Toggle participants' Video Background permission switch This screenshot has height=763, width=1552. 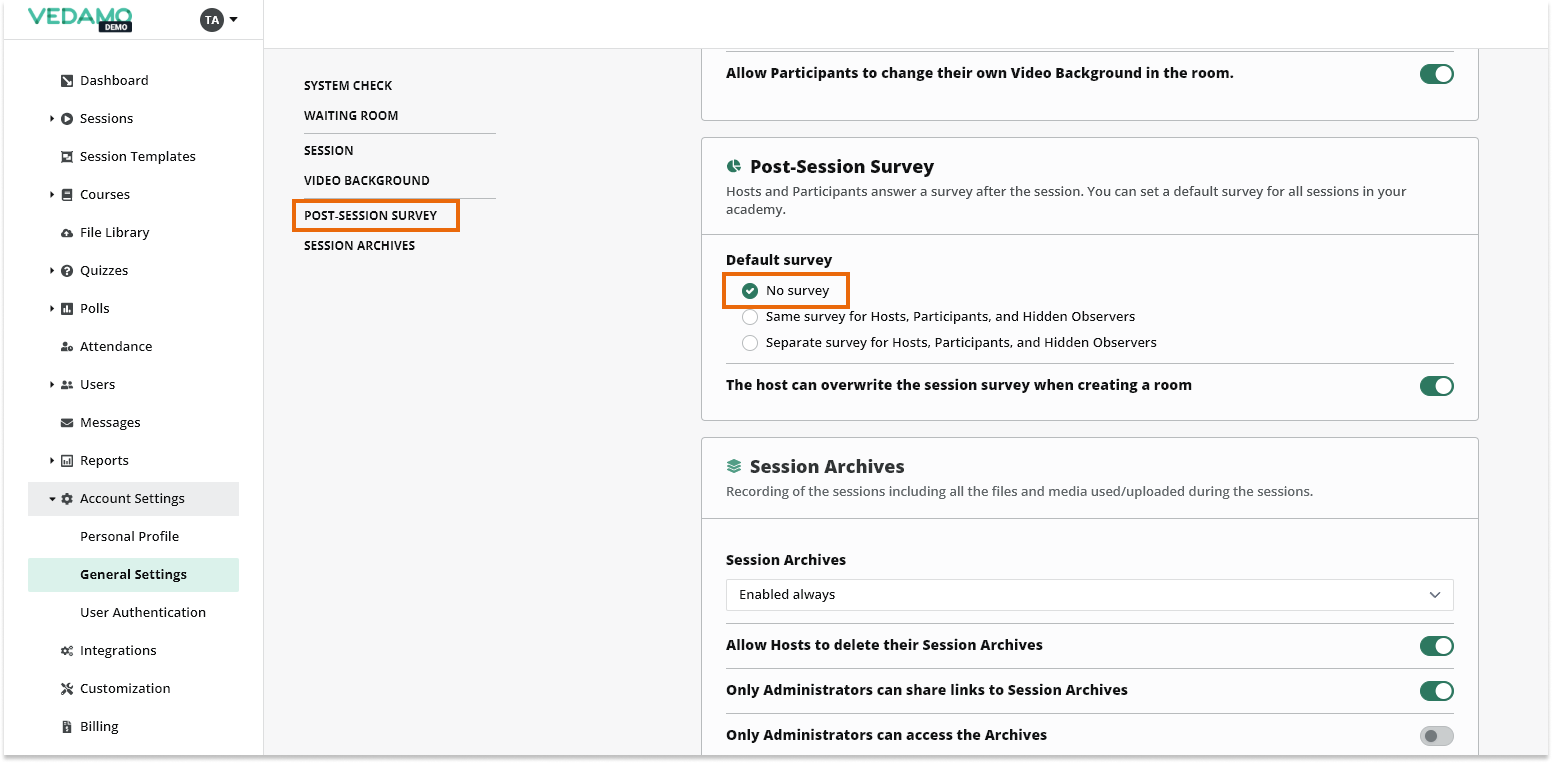(x=1436, y=74)
